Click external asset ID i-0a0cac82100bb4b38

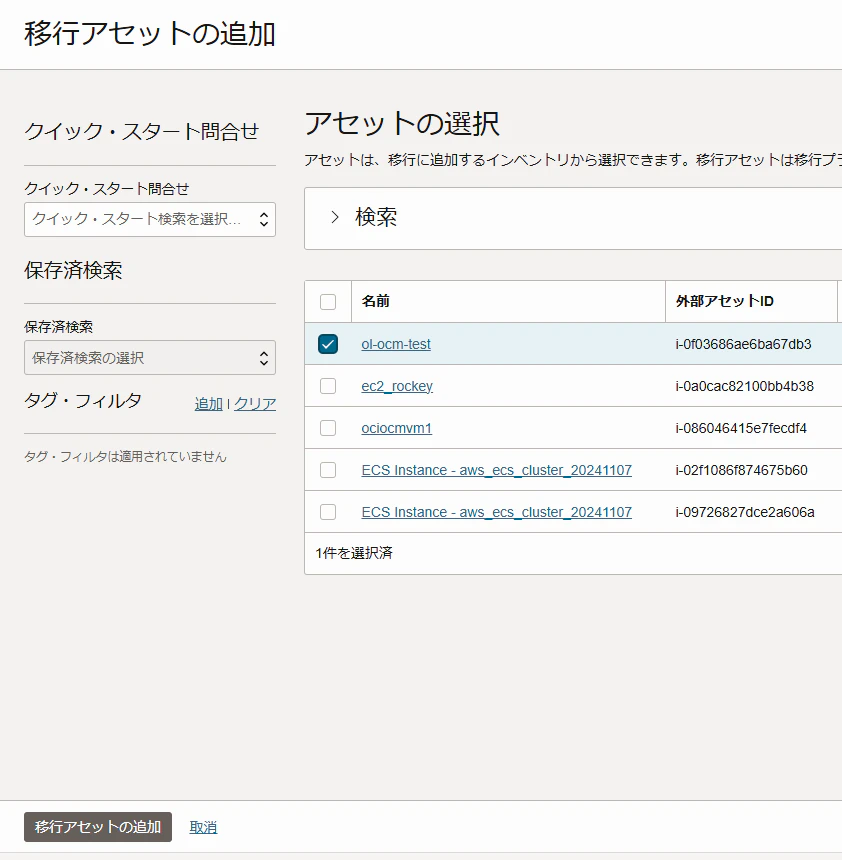[x=744, y=386]
